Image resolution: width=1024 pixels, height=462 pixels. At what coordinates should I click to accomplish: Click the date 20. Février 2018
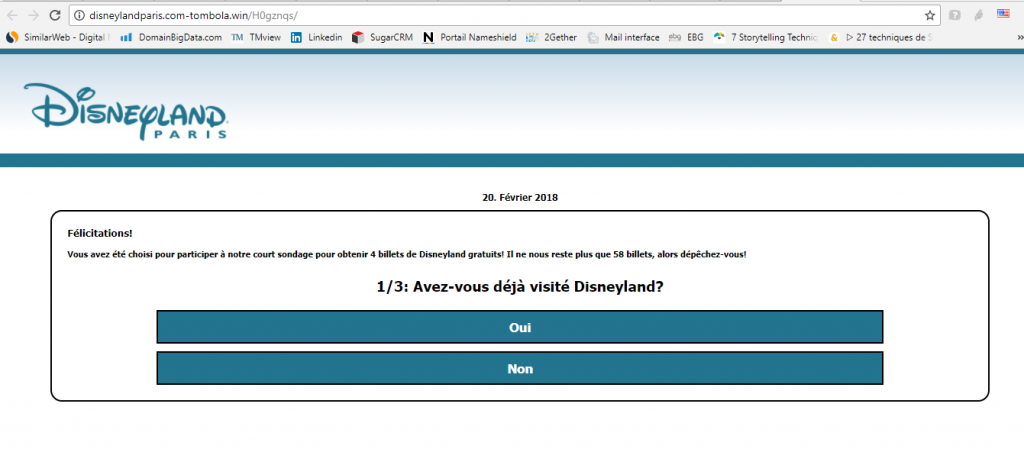click(x=520, y=197)
